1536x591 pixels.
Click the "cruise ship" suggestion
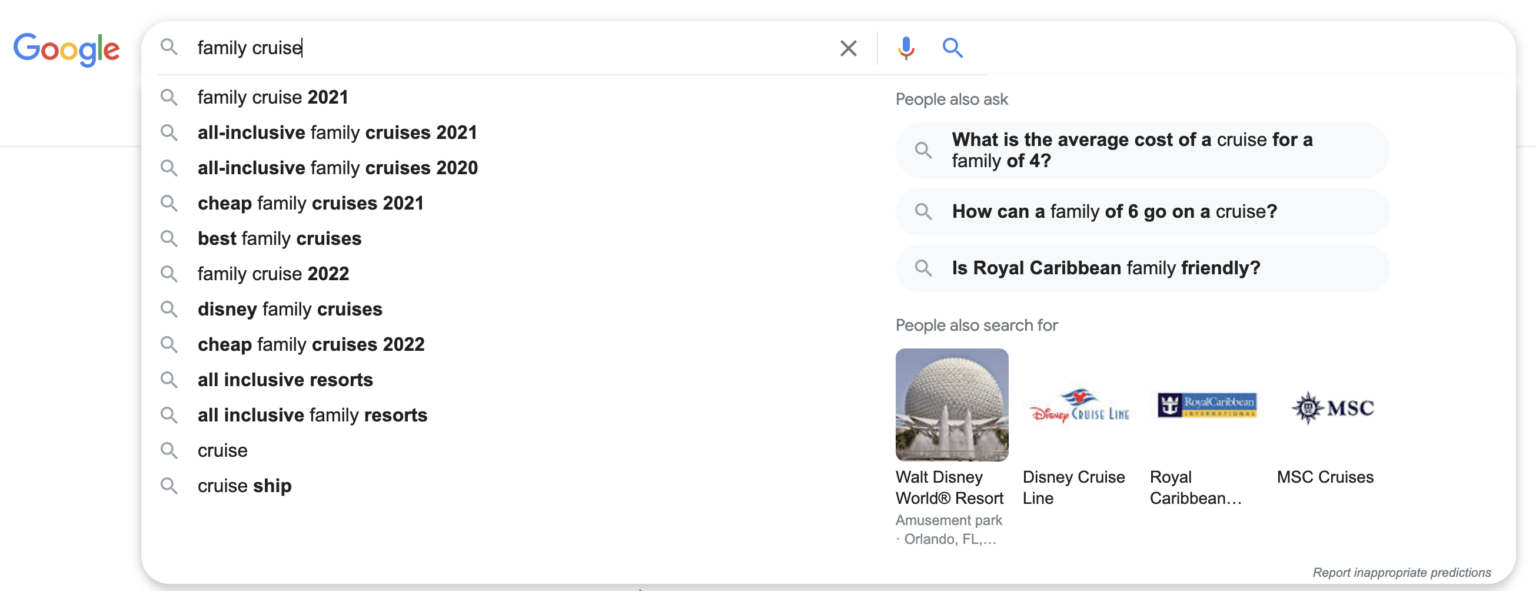point(244,486)
